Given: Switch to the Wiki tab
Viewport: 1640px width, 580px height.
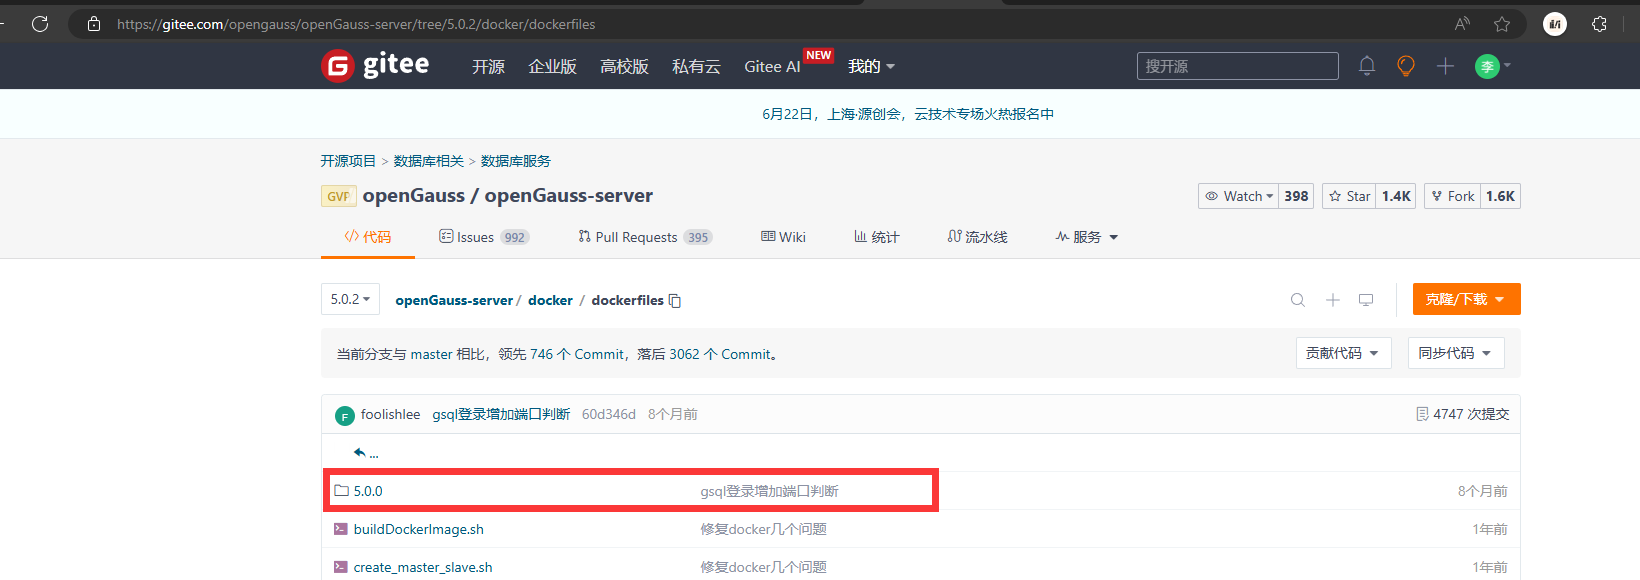Looking at the screenshot, I should click(x=783, y=237).
